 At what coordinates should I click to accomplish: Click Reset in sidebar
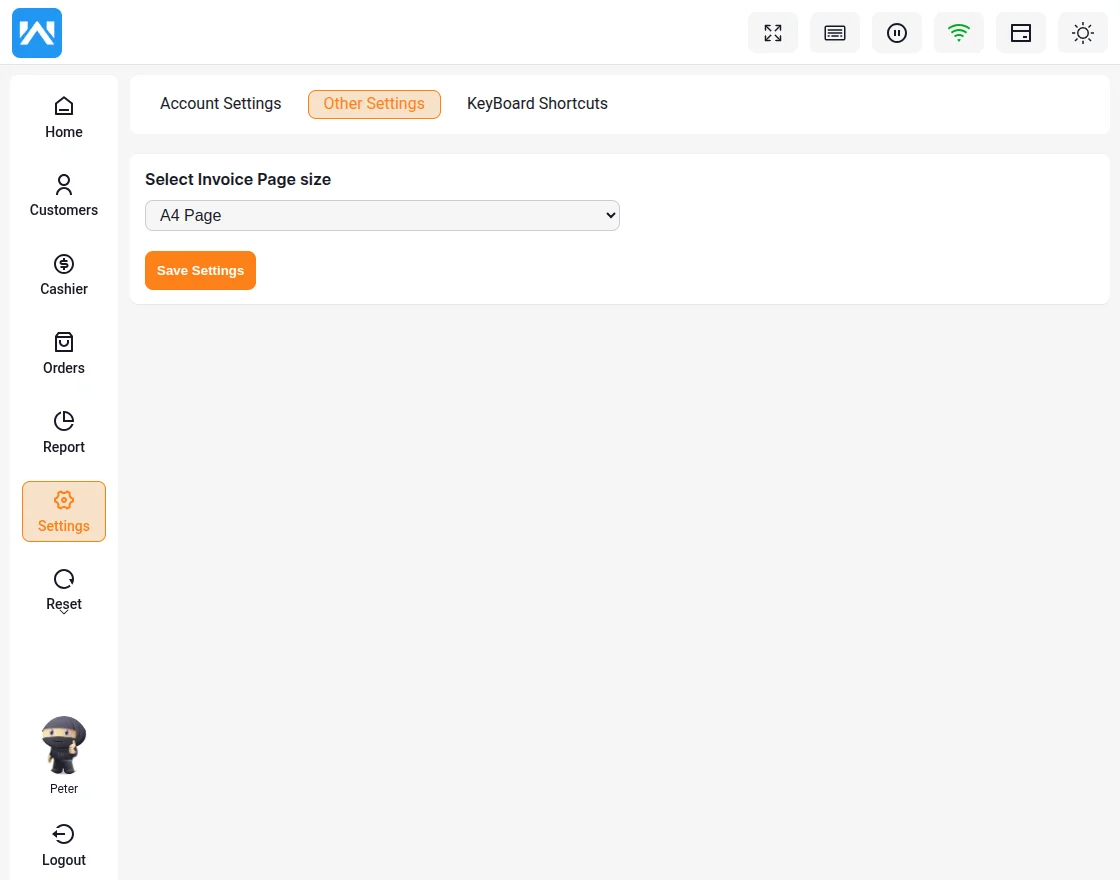[x=64, y=590]
